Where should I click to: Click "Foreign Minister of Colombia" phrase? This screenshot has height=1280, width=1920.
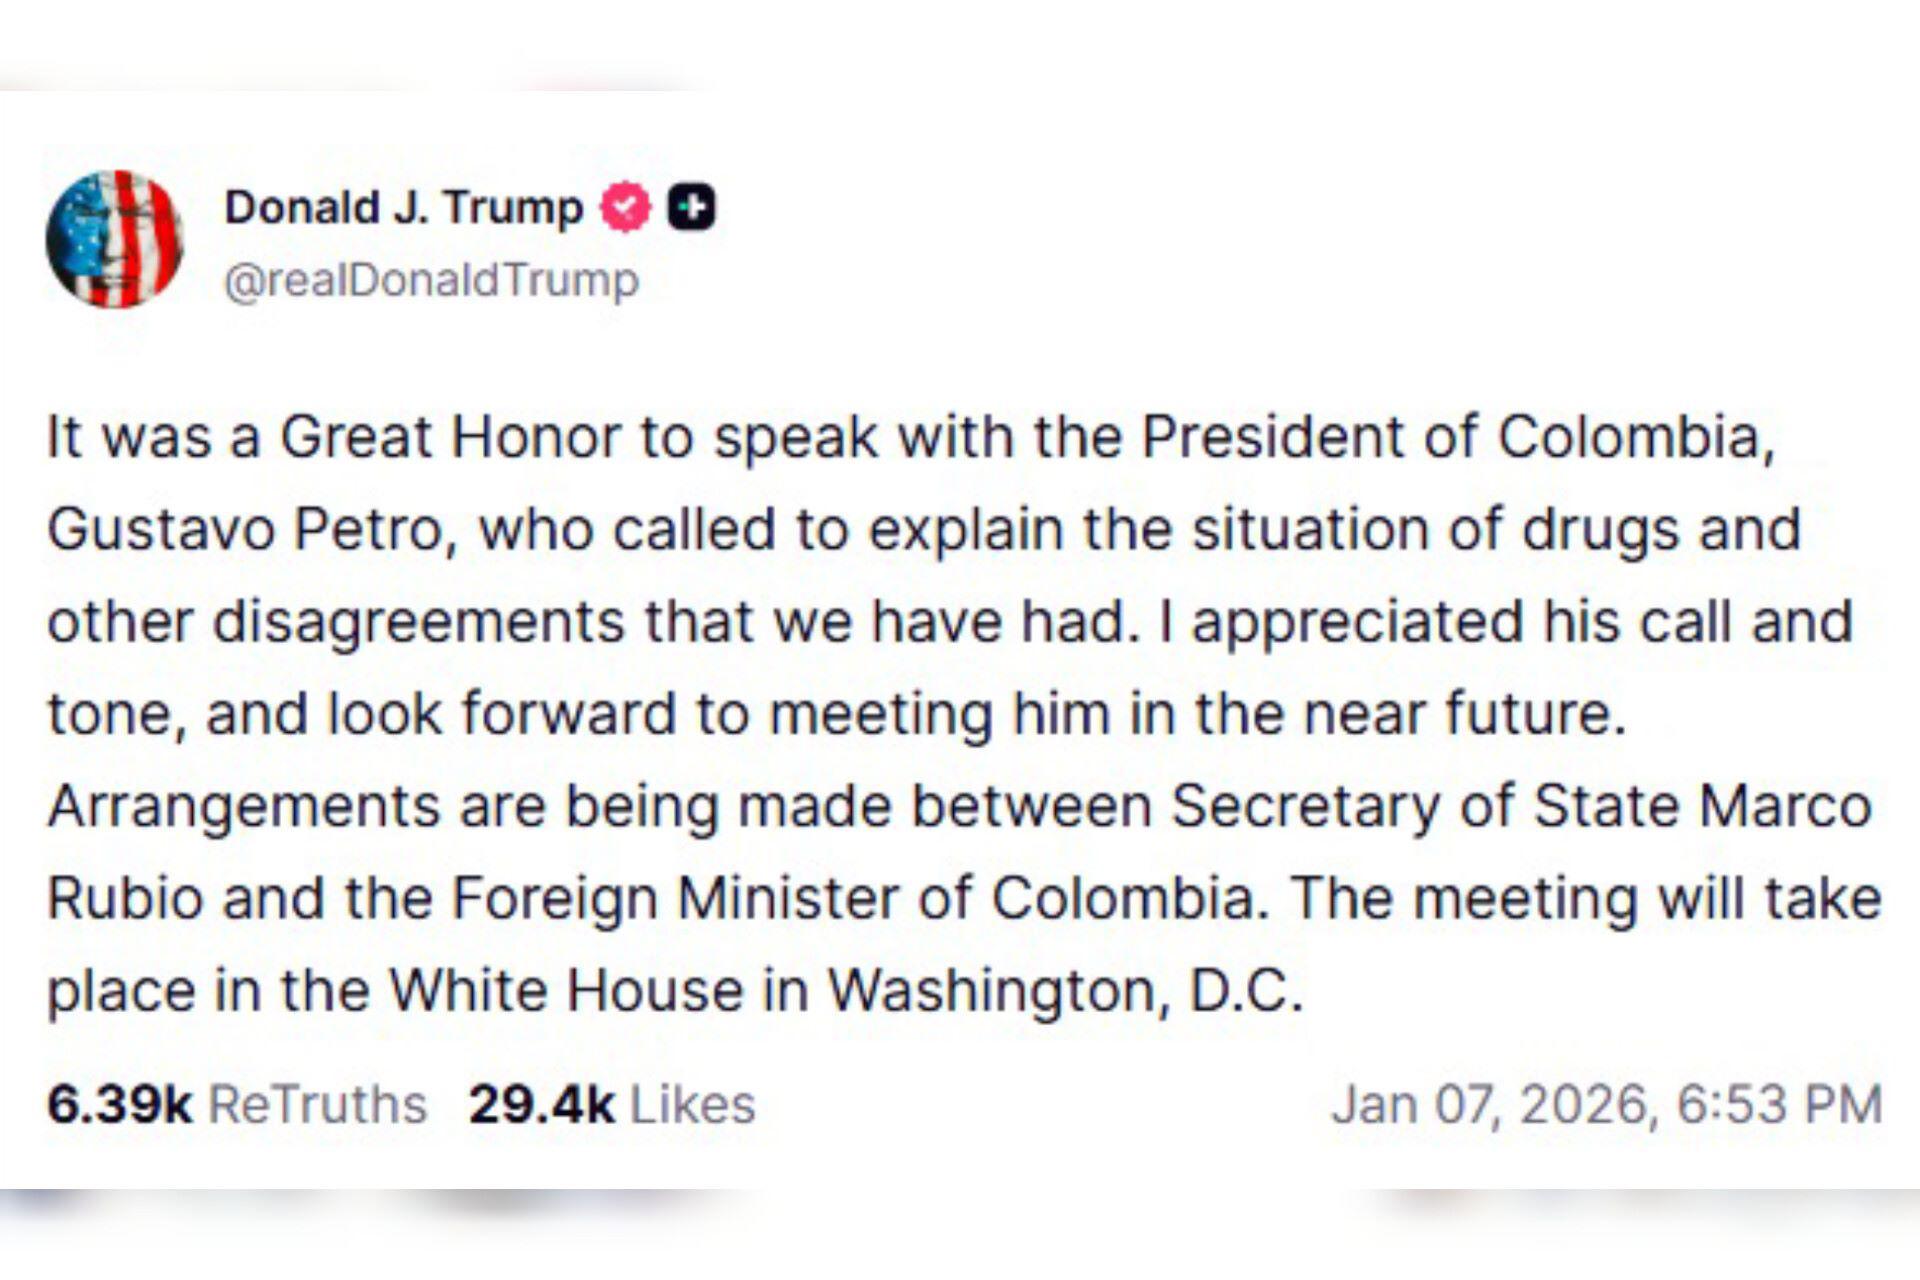point(852,898)
